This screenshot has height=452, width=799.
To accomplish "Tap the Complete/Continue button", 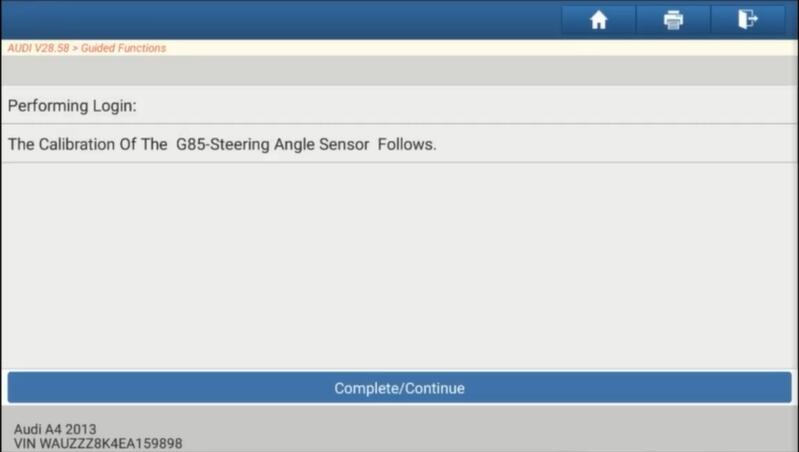I will [x=400, y=388].
